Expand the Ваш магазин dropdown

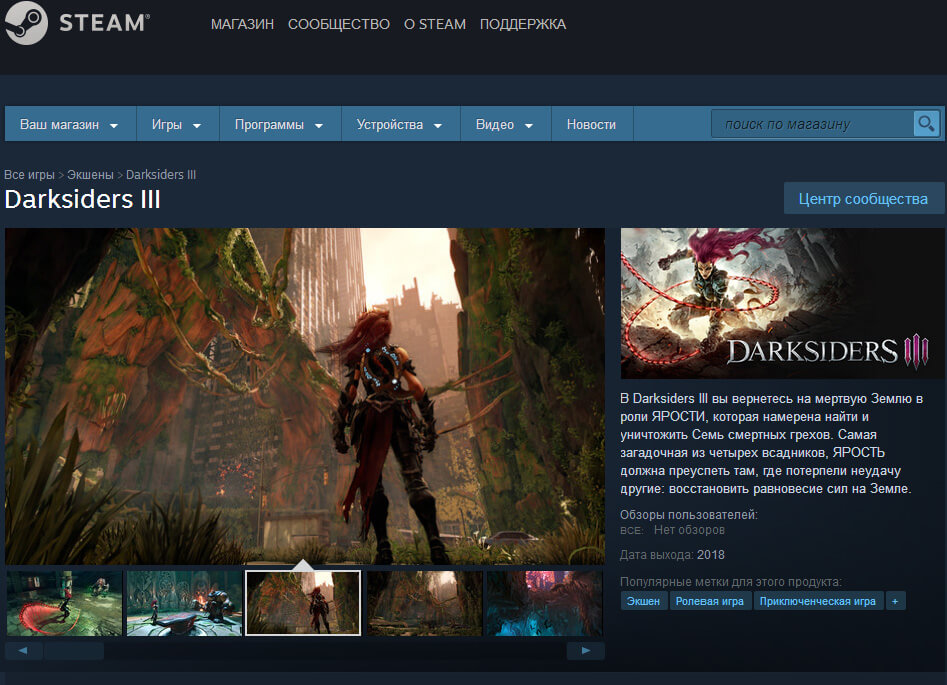pyautogui.click(x=70, y=124)
